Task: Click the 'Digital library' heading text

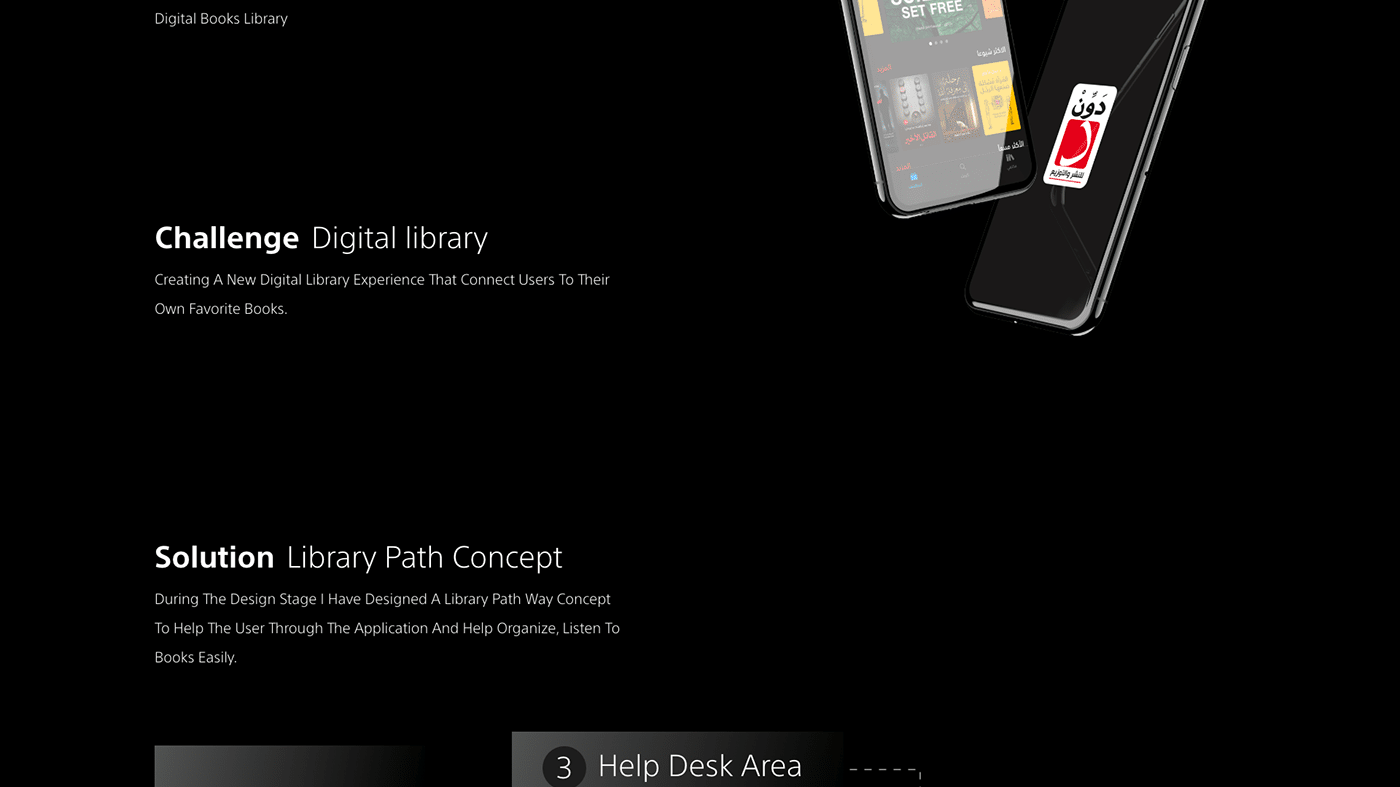Action: [400, 238]
